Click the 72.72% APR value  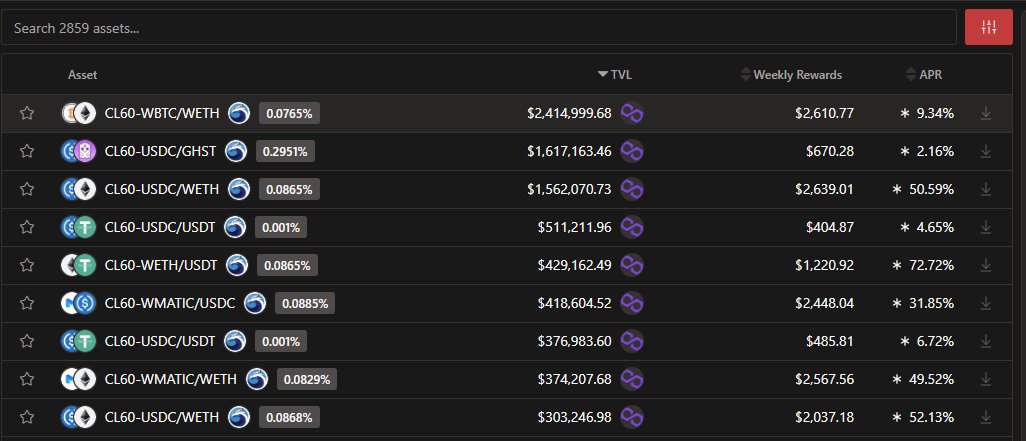coord(931,265)
